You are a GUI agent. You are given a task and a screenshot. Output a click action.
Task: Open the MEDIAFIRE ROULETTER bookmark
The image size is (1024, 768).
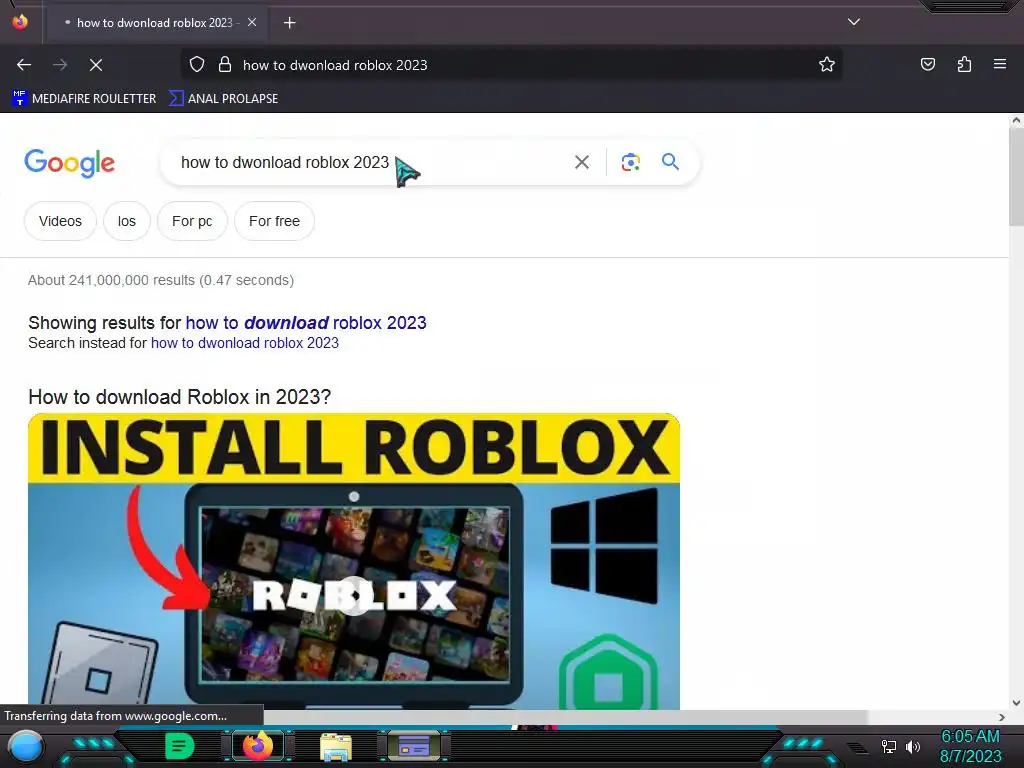pos(84,99)
